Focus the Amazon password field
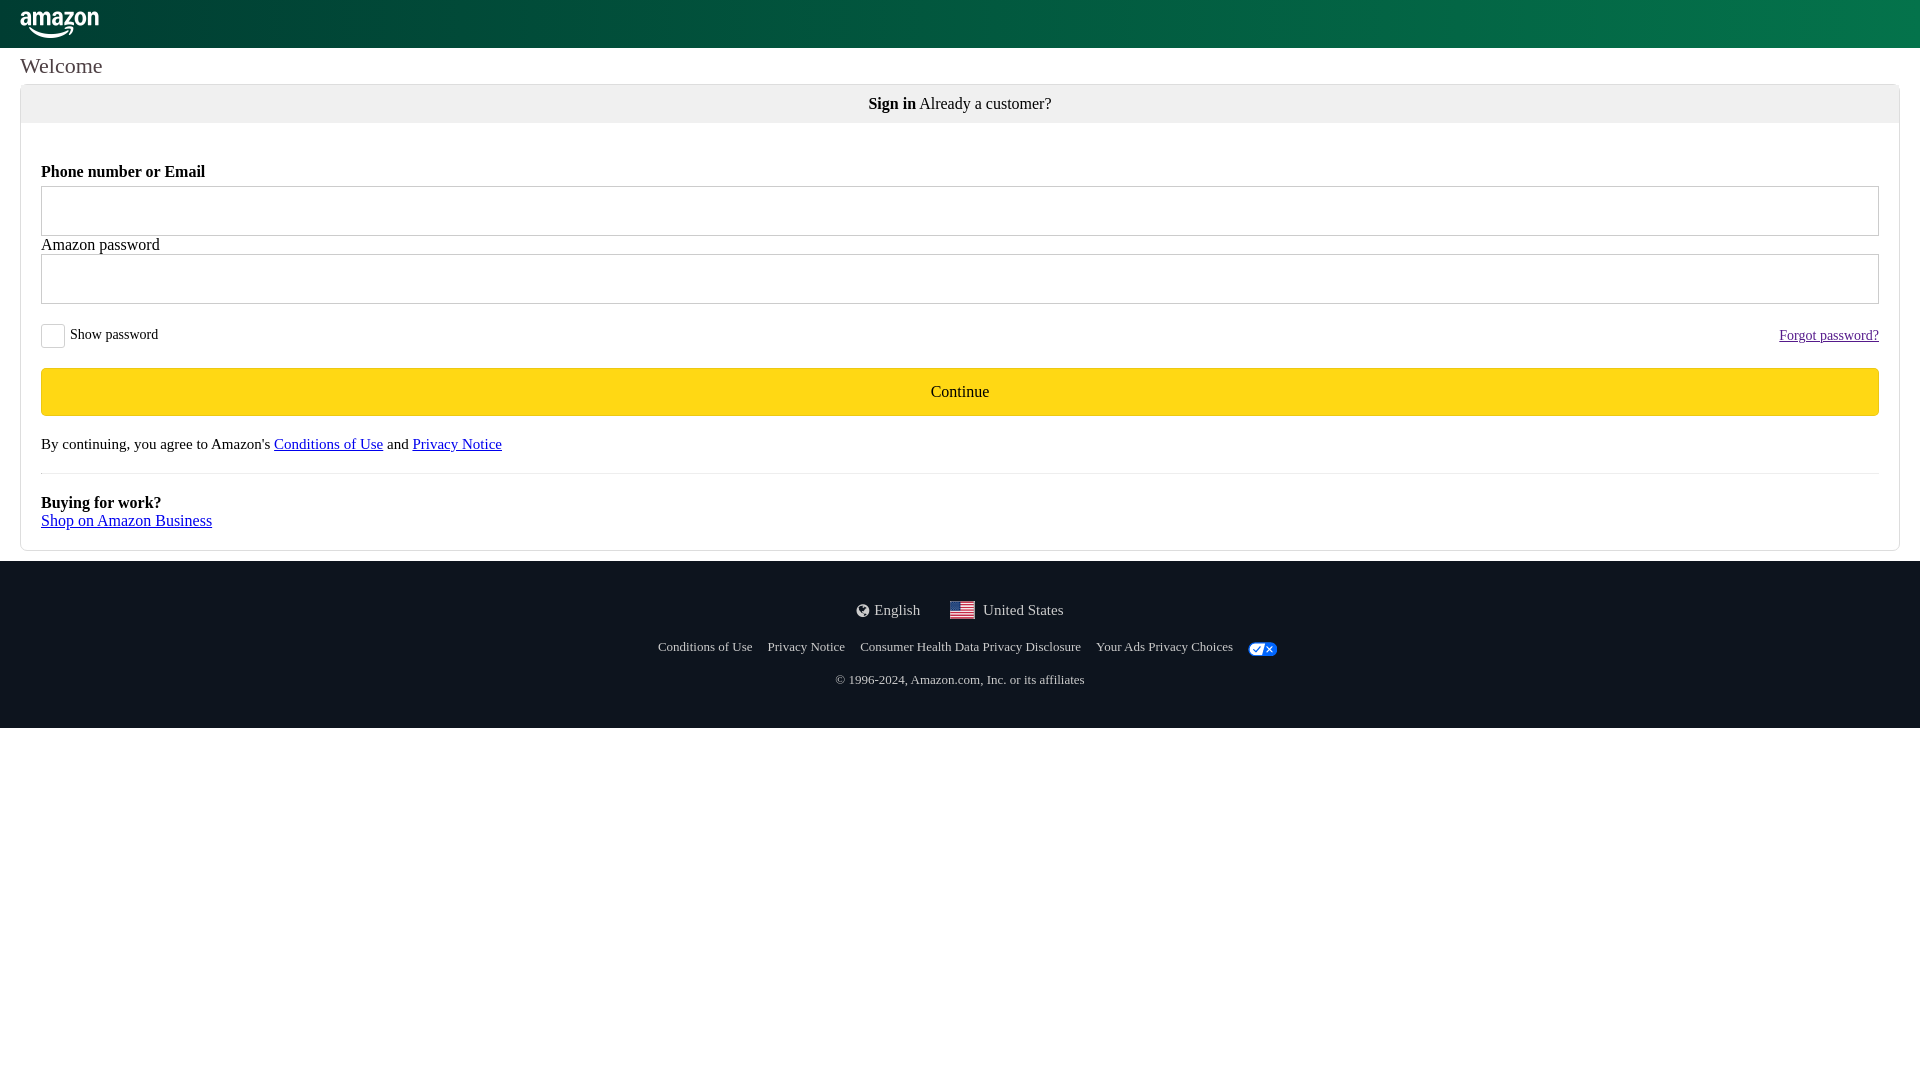 (960, 279)
